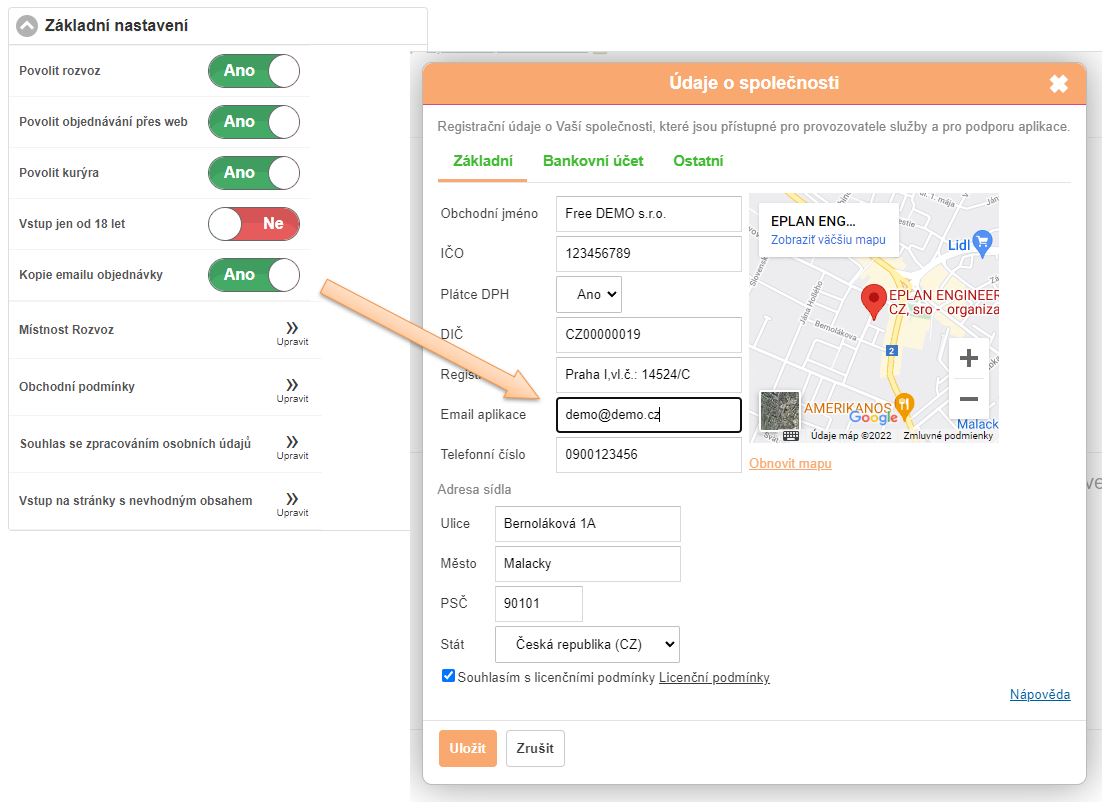Zoom out on the map
This screenshot has width=1112, height=812.
point(967,399)
